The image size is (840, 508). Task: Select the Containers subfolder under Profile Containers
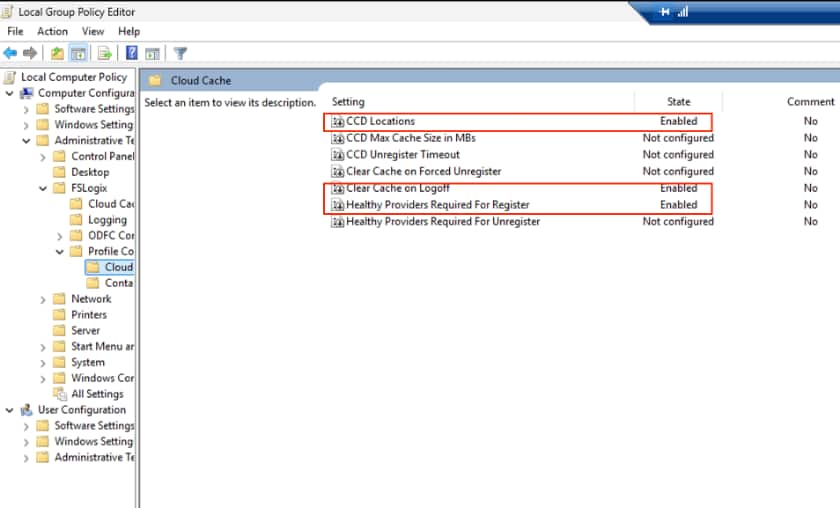click(118, 283)
